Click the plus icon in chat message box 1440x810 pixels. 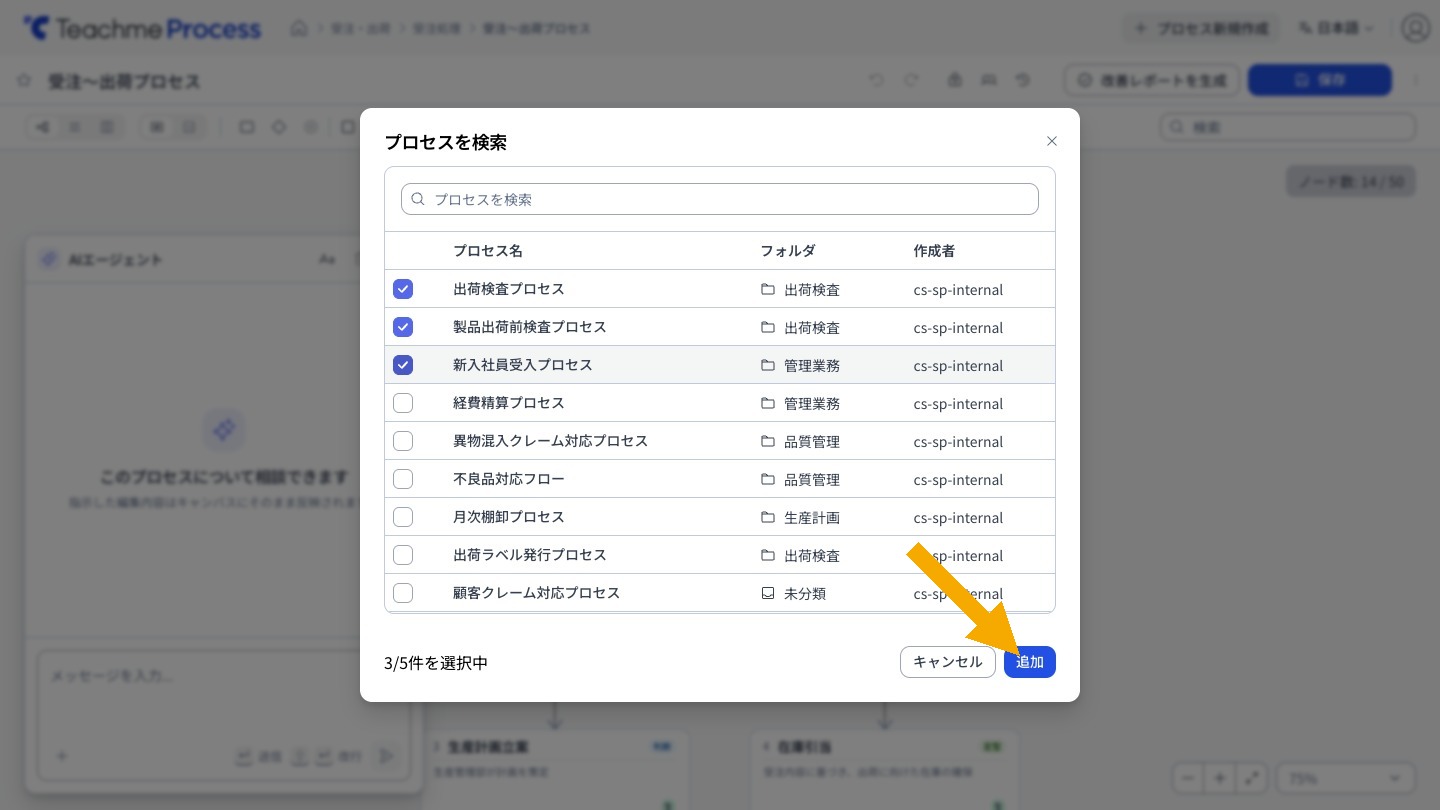coord(62,757)
